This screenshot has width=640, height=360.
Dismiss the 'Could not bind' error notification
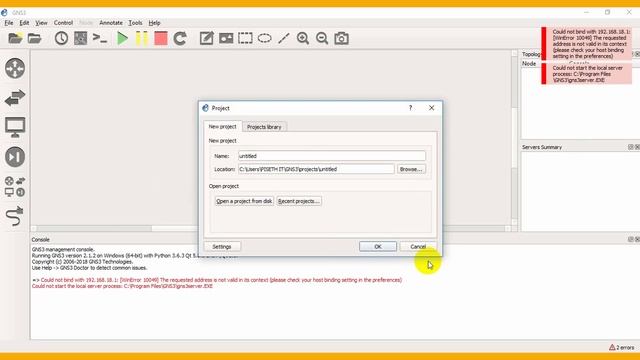click(587, 44)
